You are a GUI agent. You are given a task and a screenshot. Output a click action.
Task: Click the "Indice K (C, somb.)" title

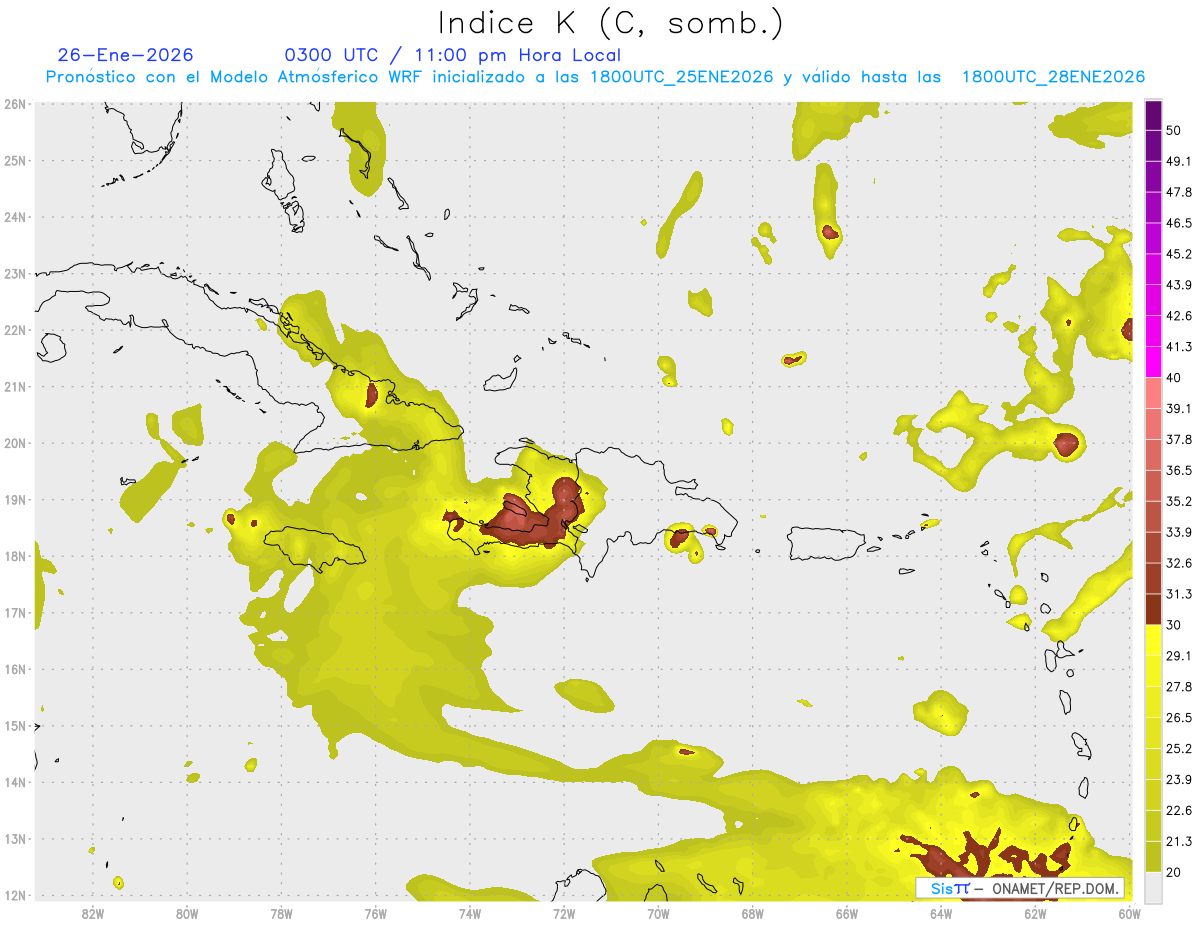click(x=610, y=23)
